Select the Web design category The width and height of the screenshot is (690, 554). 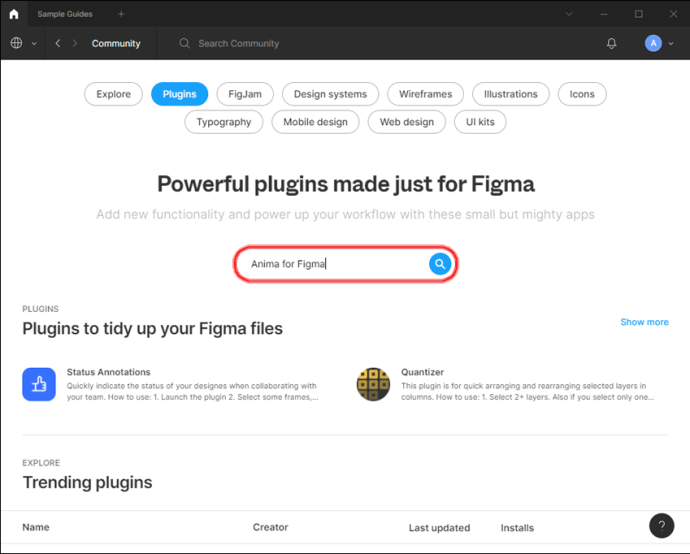pos(407,122)
